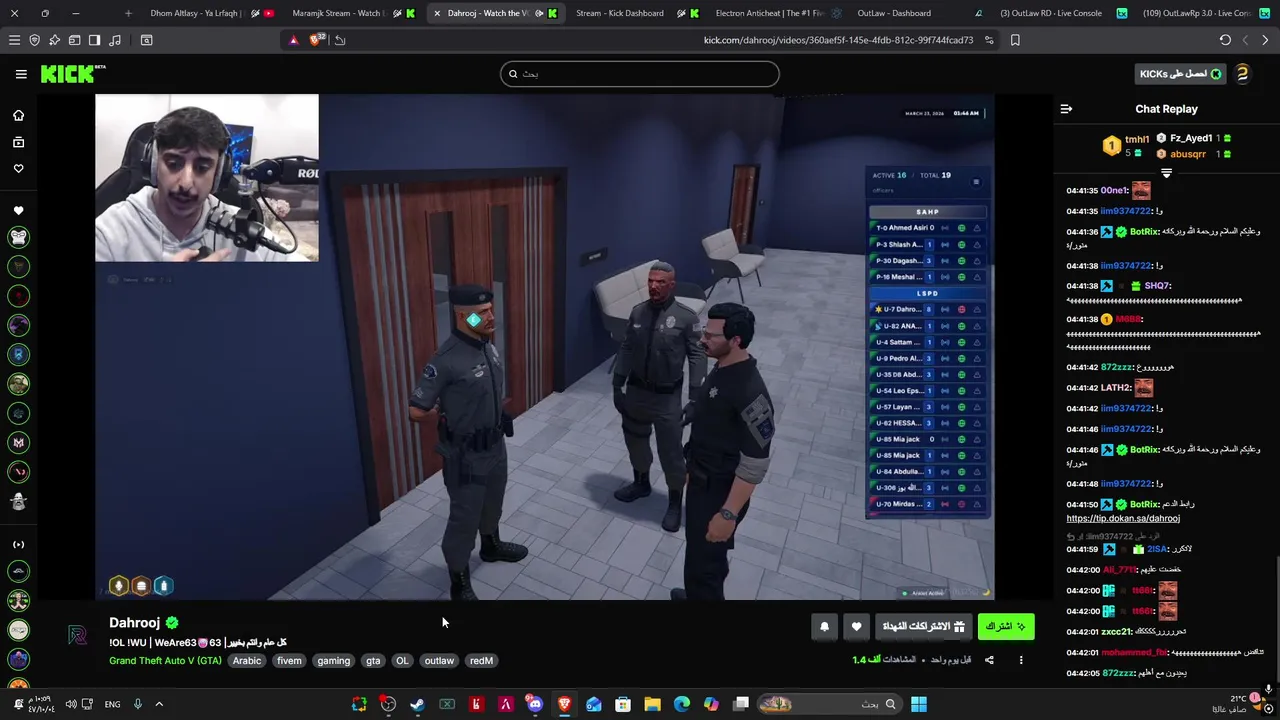Click tmhl1 top gifter
This screenshot has height=720, width=1280.
(x=1137, y=139)
